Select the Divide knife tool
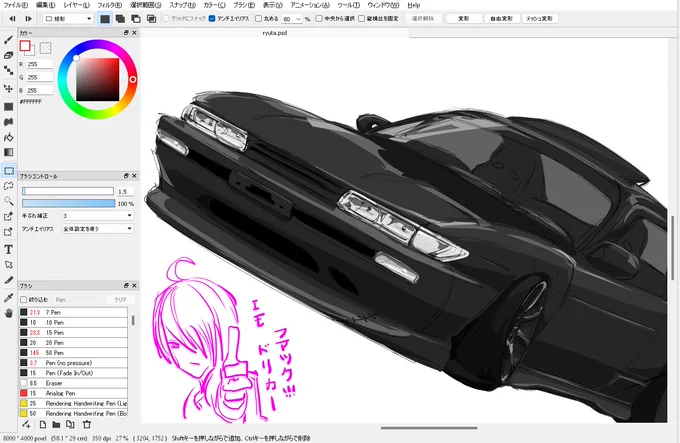Image resolution: width=680 pixels, height=443 pixels. [x=8, y=280]
